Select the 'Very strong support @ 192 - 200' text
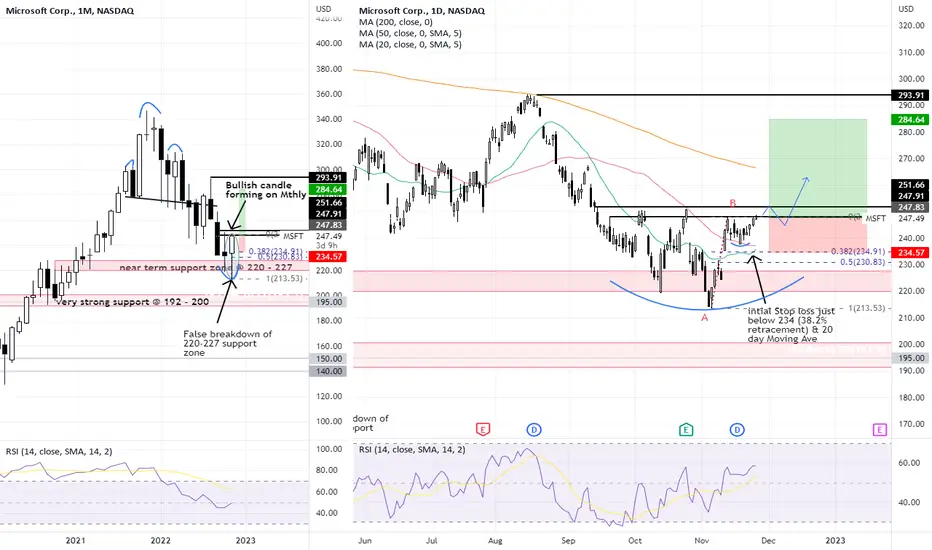 pyautogui.click(x=132, y=302)
